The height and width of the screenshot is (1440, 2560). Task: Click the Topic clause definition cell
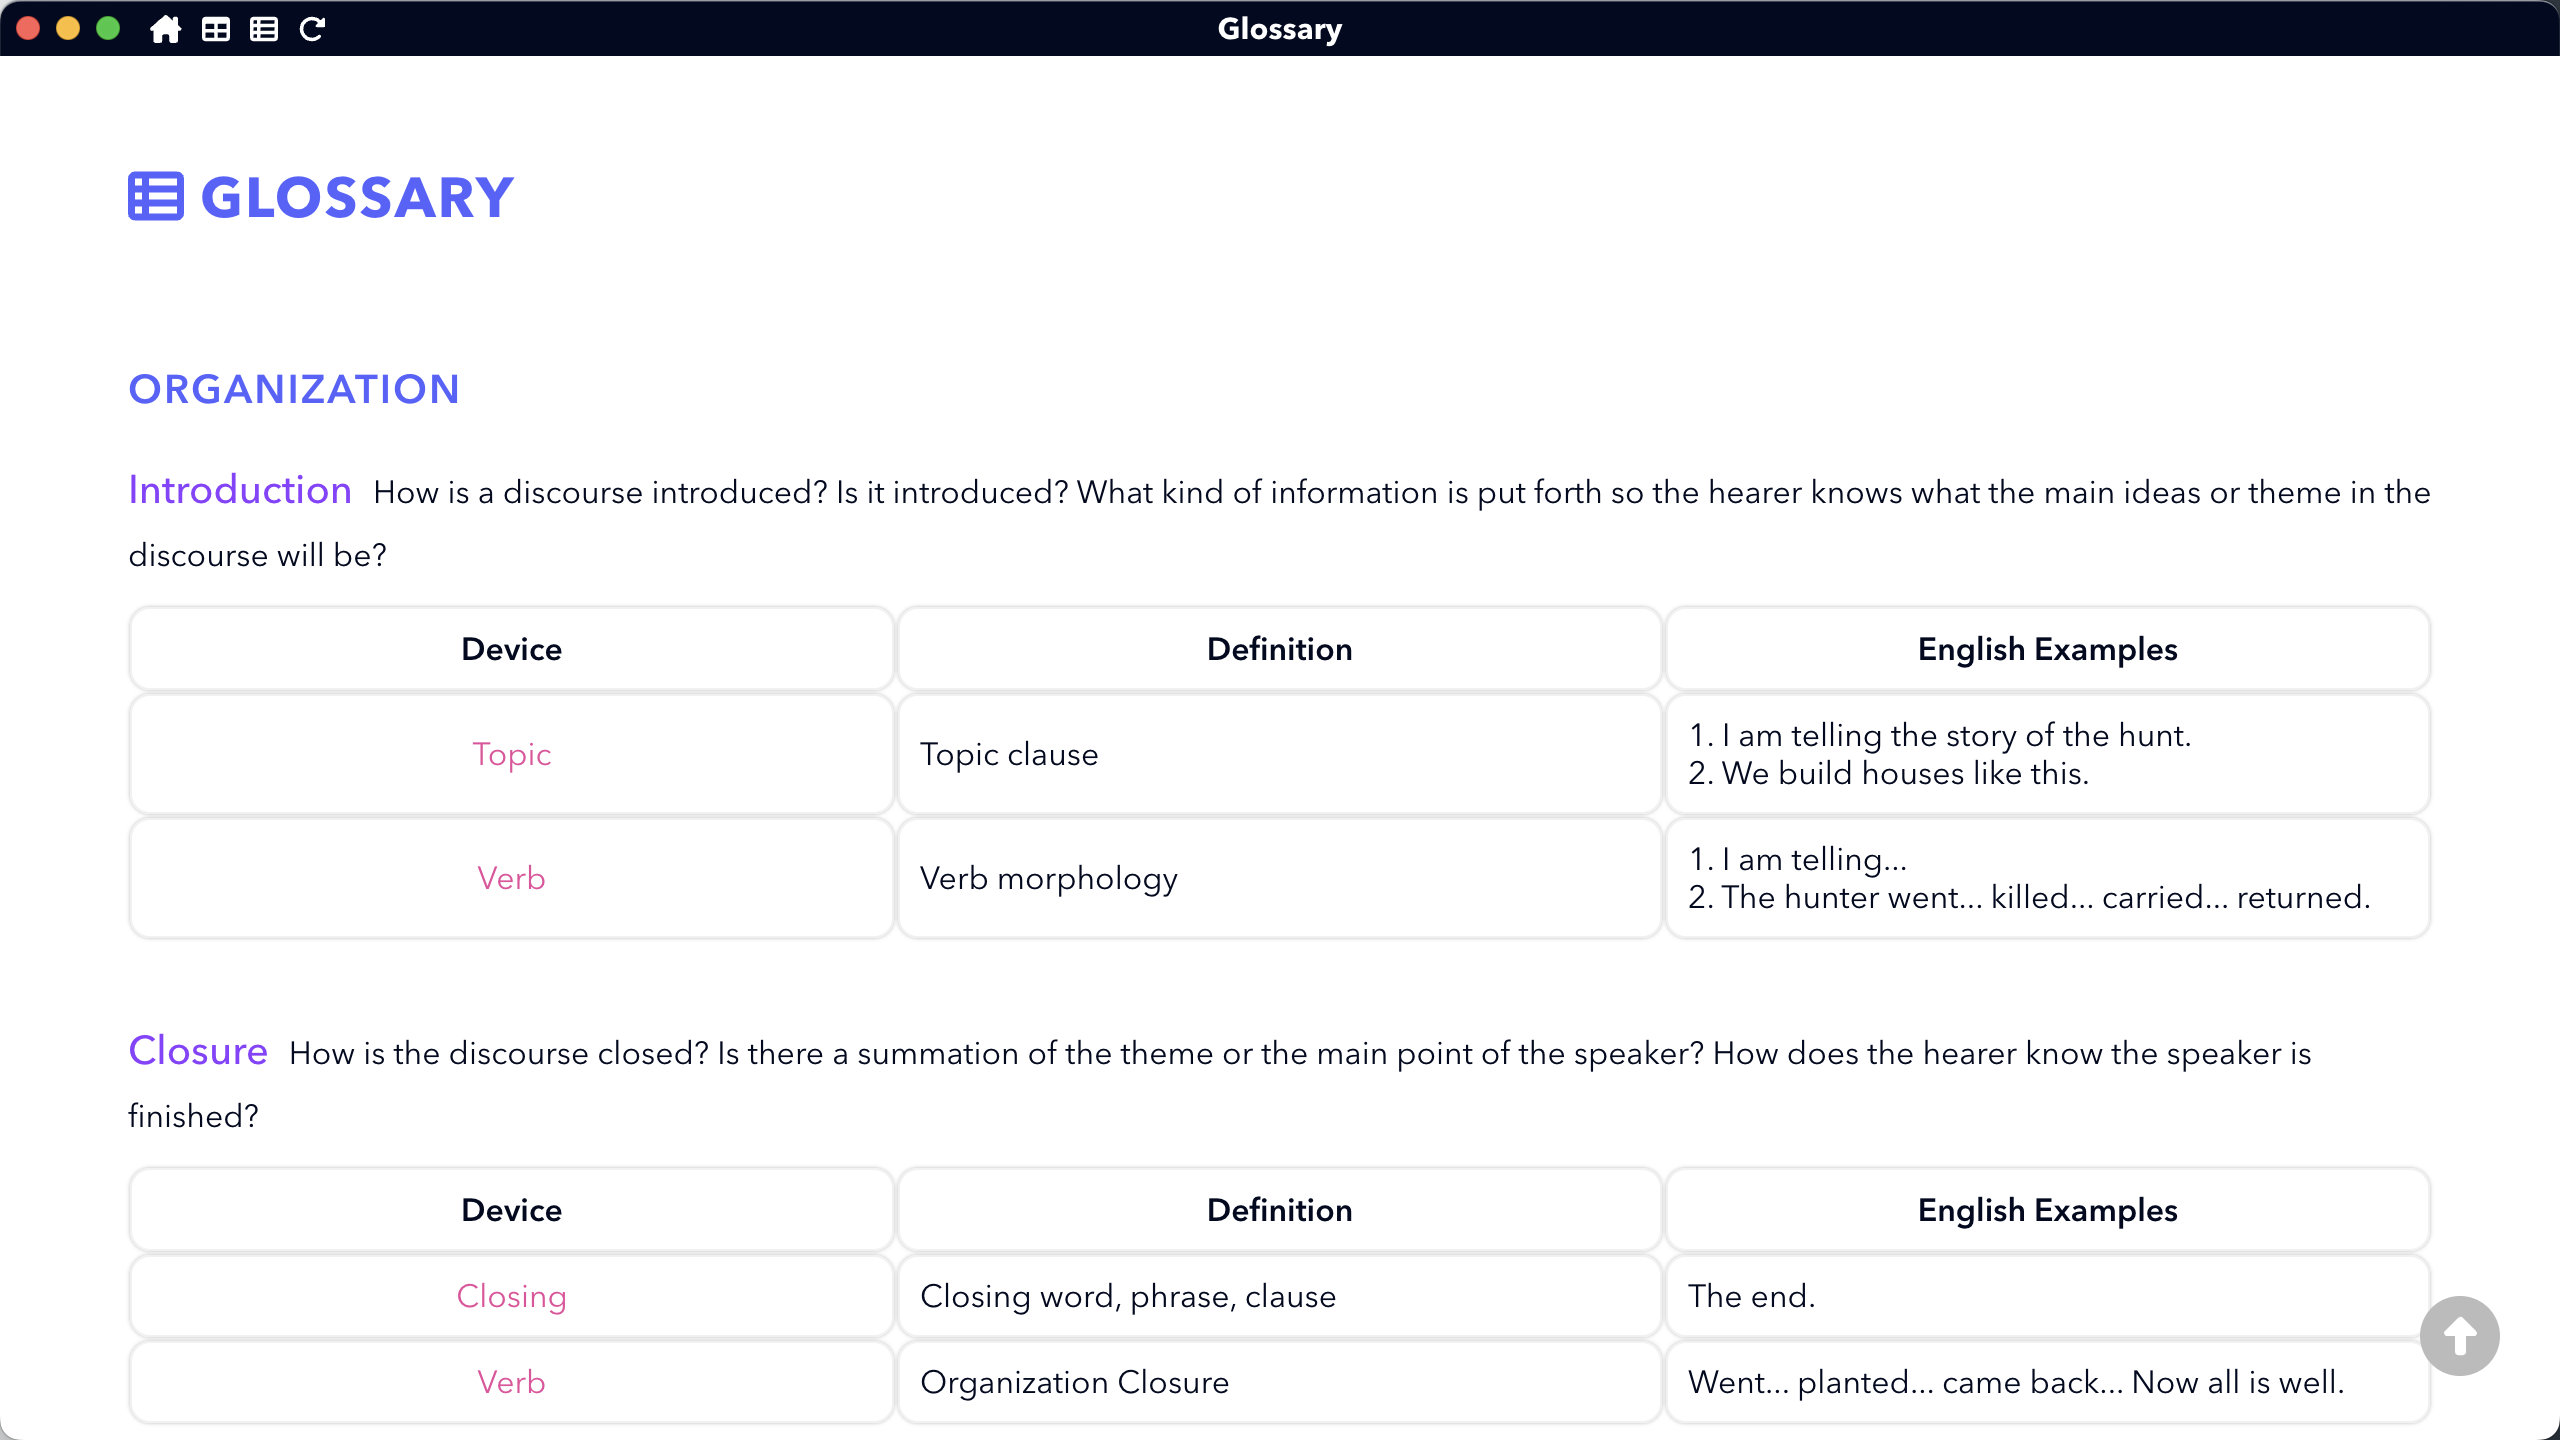click(x=1279, y=754)
